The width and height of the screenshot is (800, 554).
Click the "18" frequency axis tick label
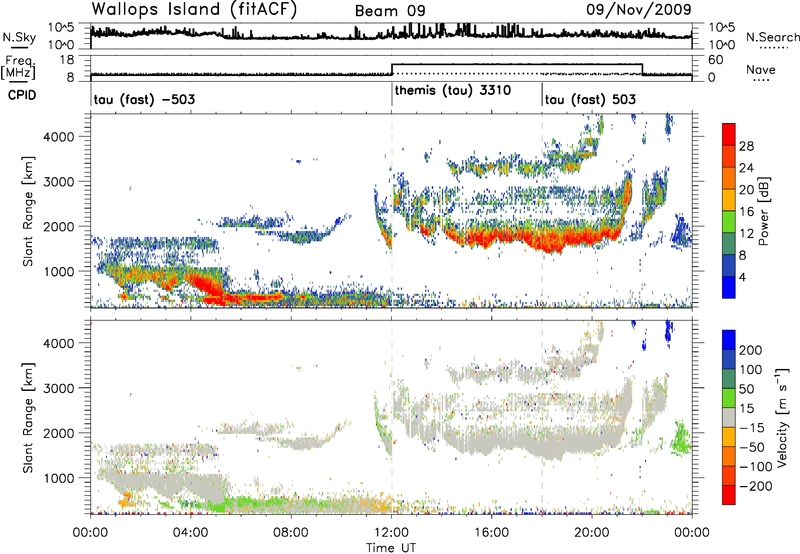[x=66, y=60]
